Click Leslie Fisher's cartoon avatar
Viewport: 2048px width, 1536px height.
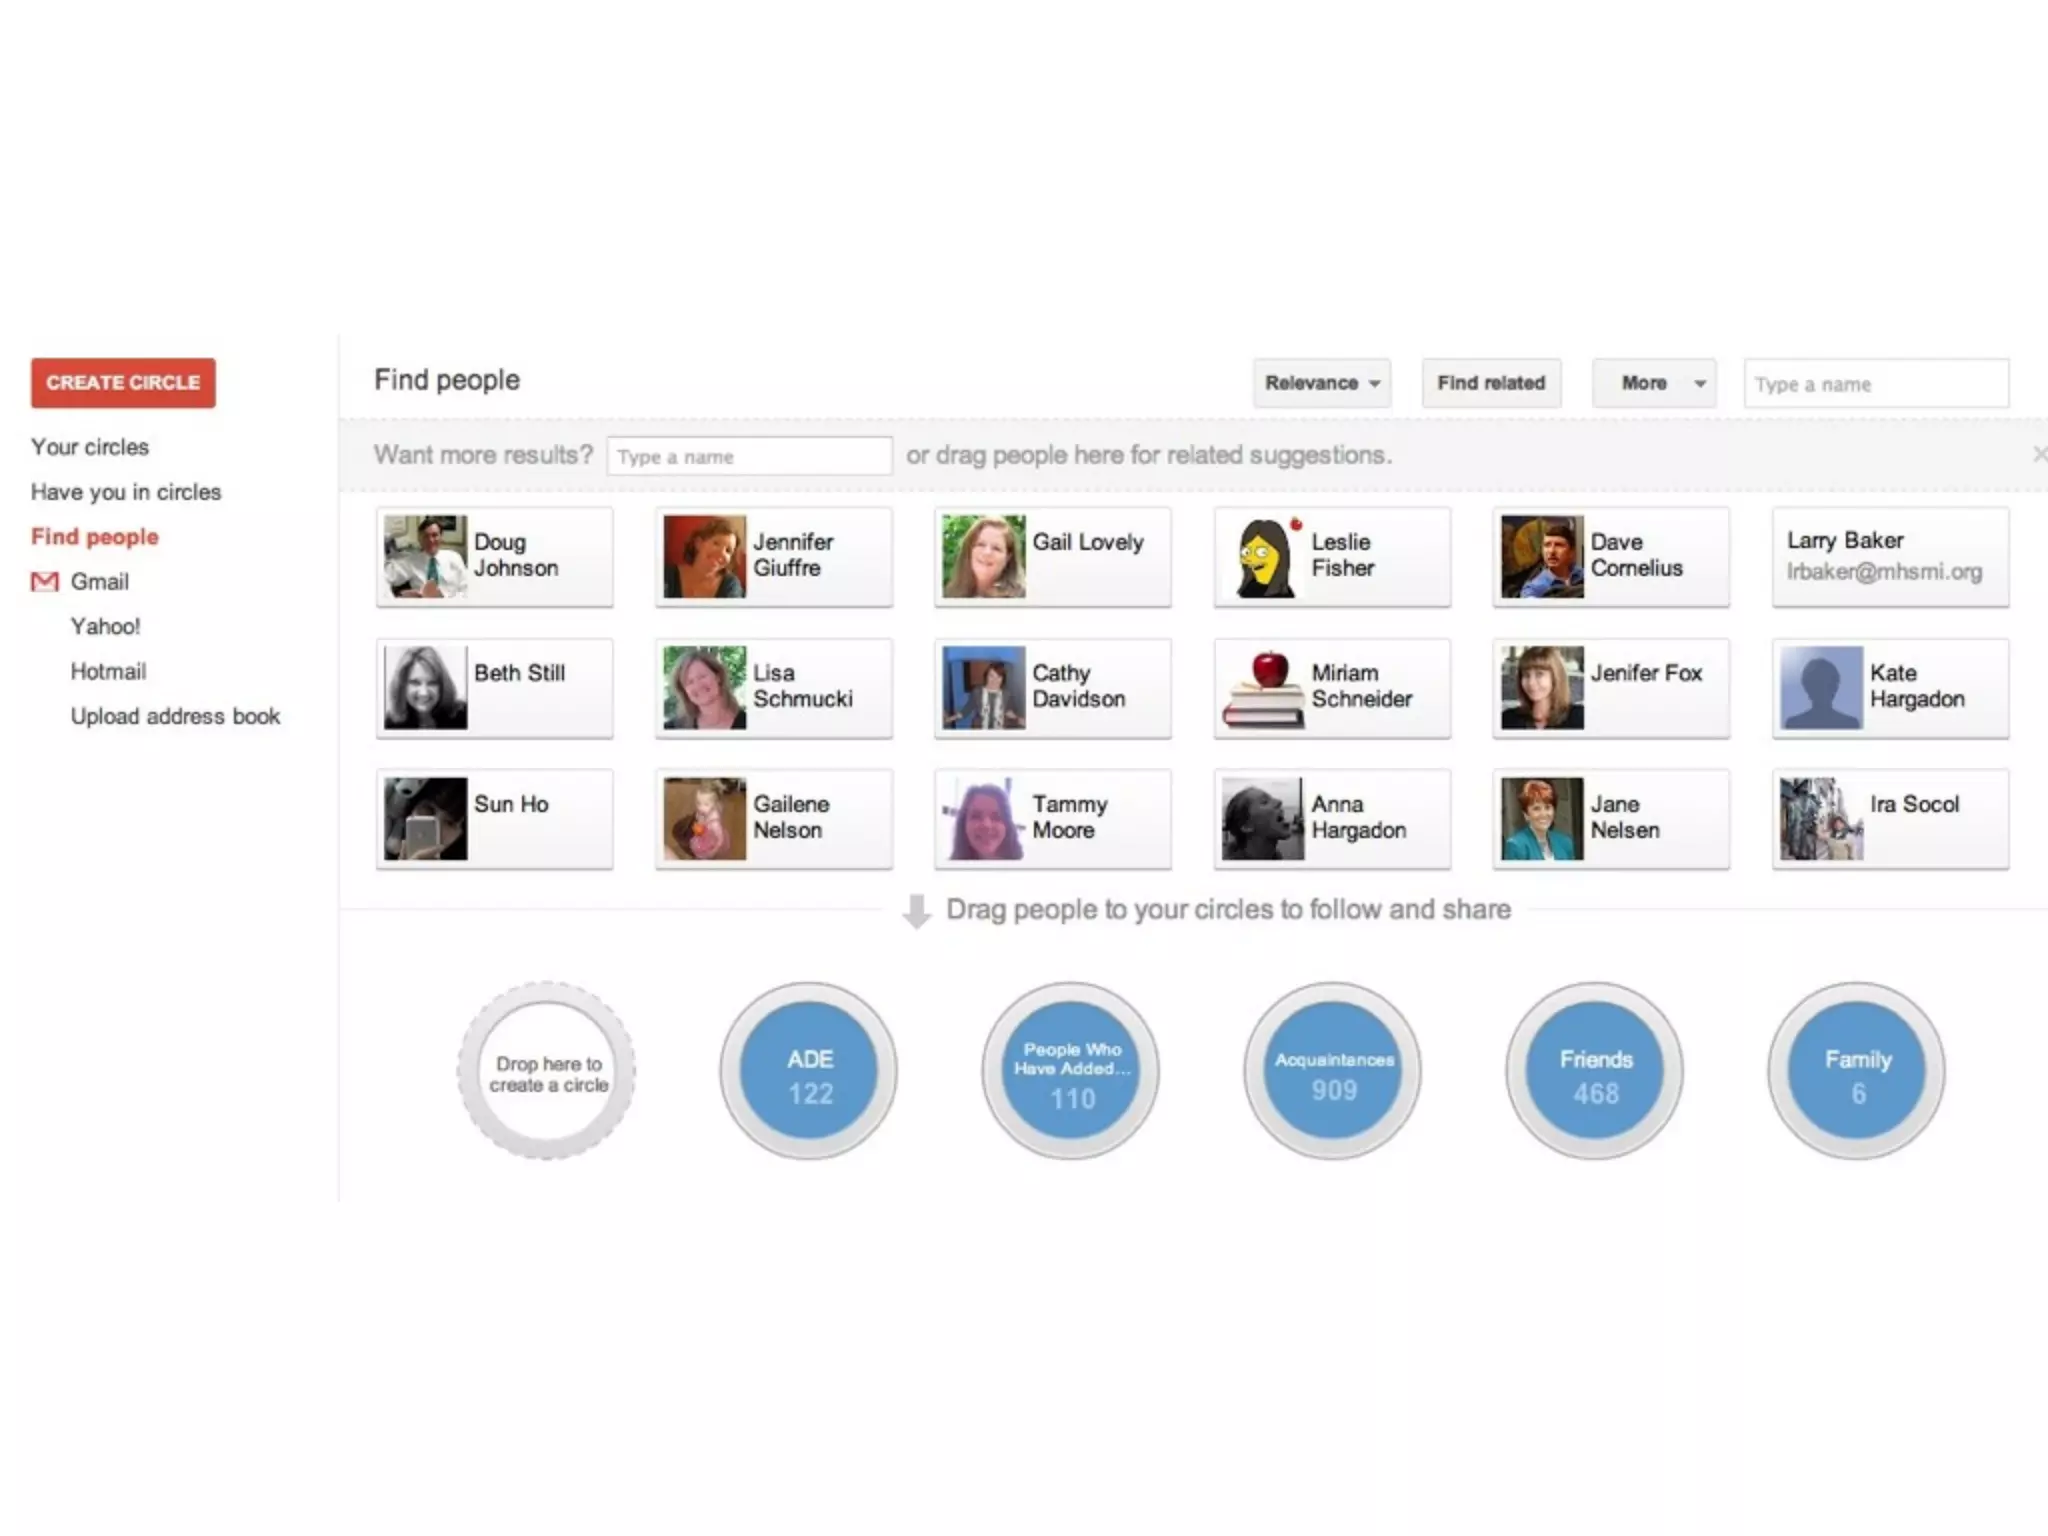1263,557
